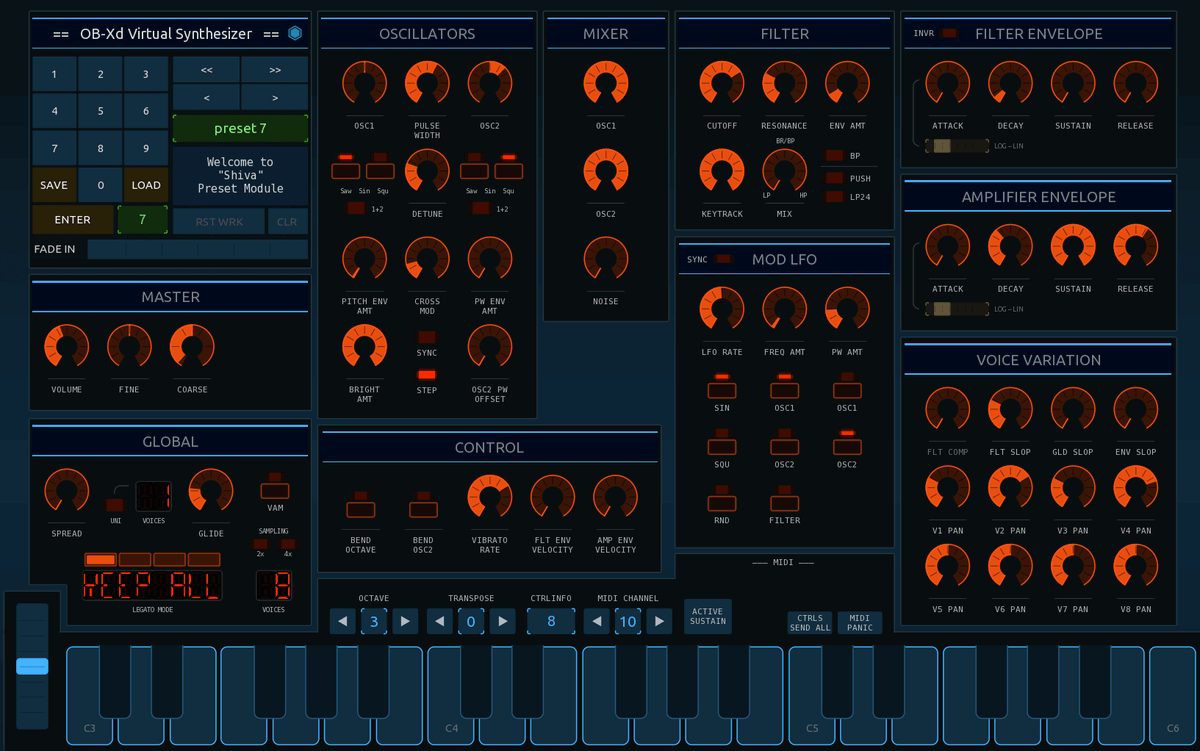Click the Cross Mod knob
Image resolution: width=1200 pixels, height=751 pixels.
427,259
